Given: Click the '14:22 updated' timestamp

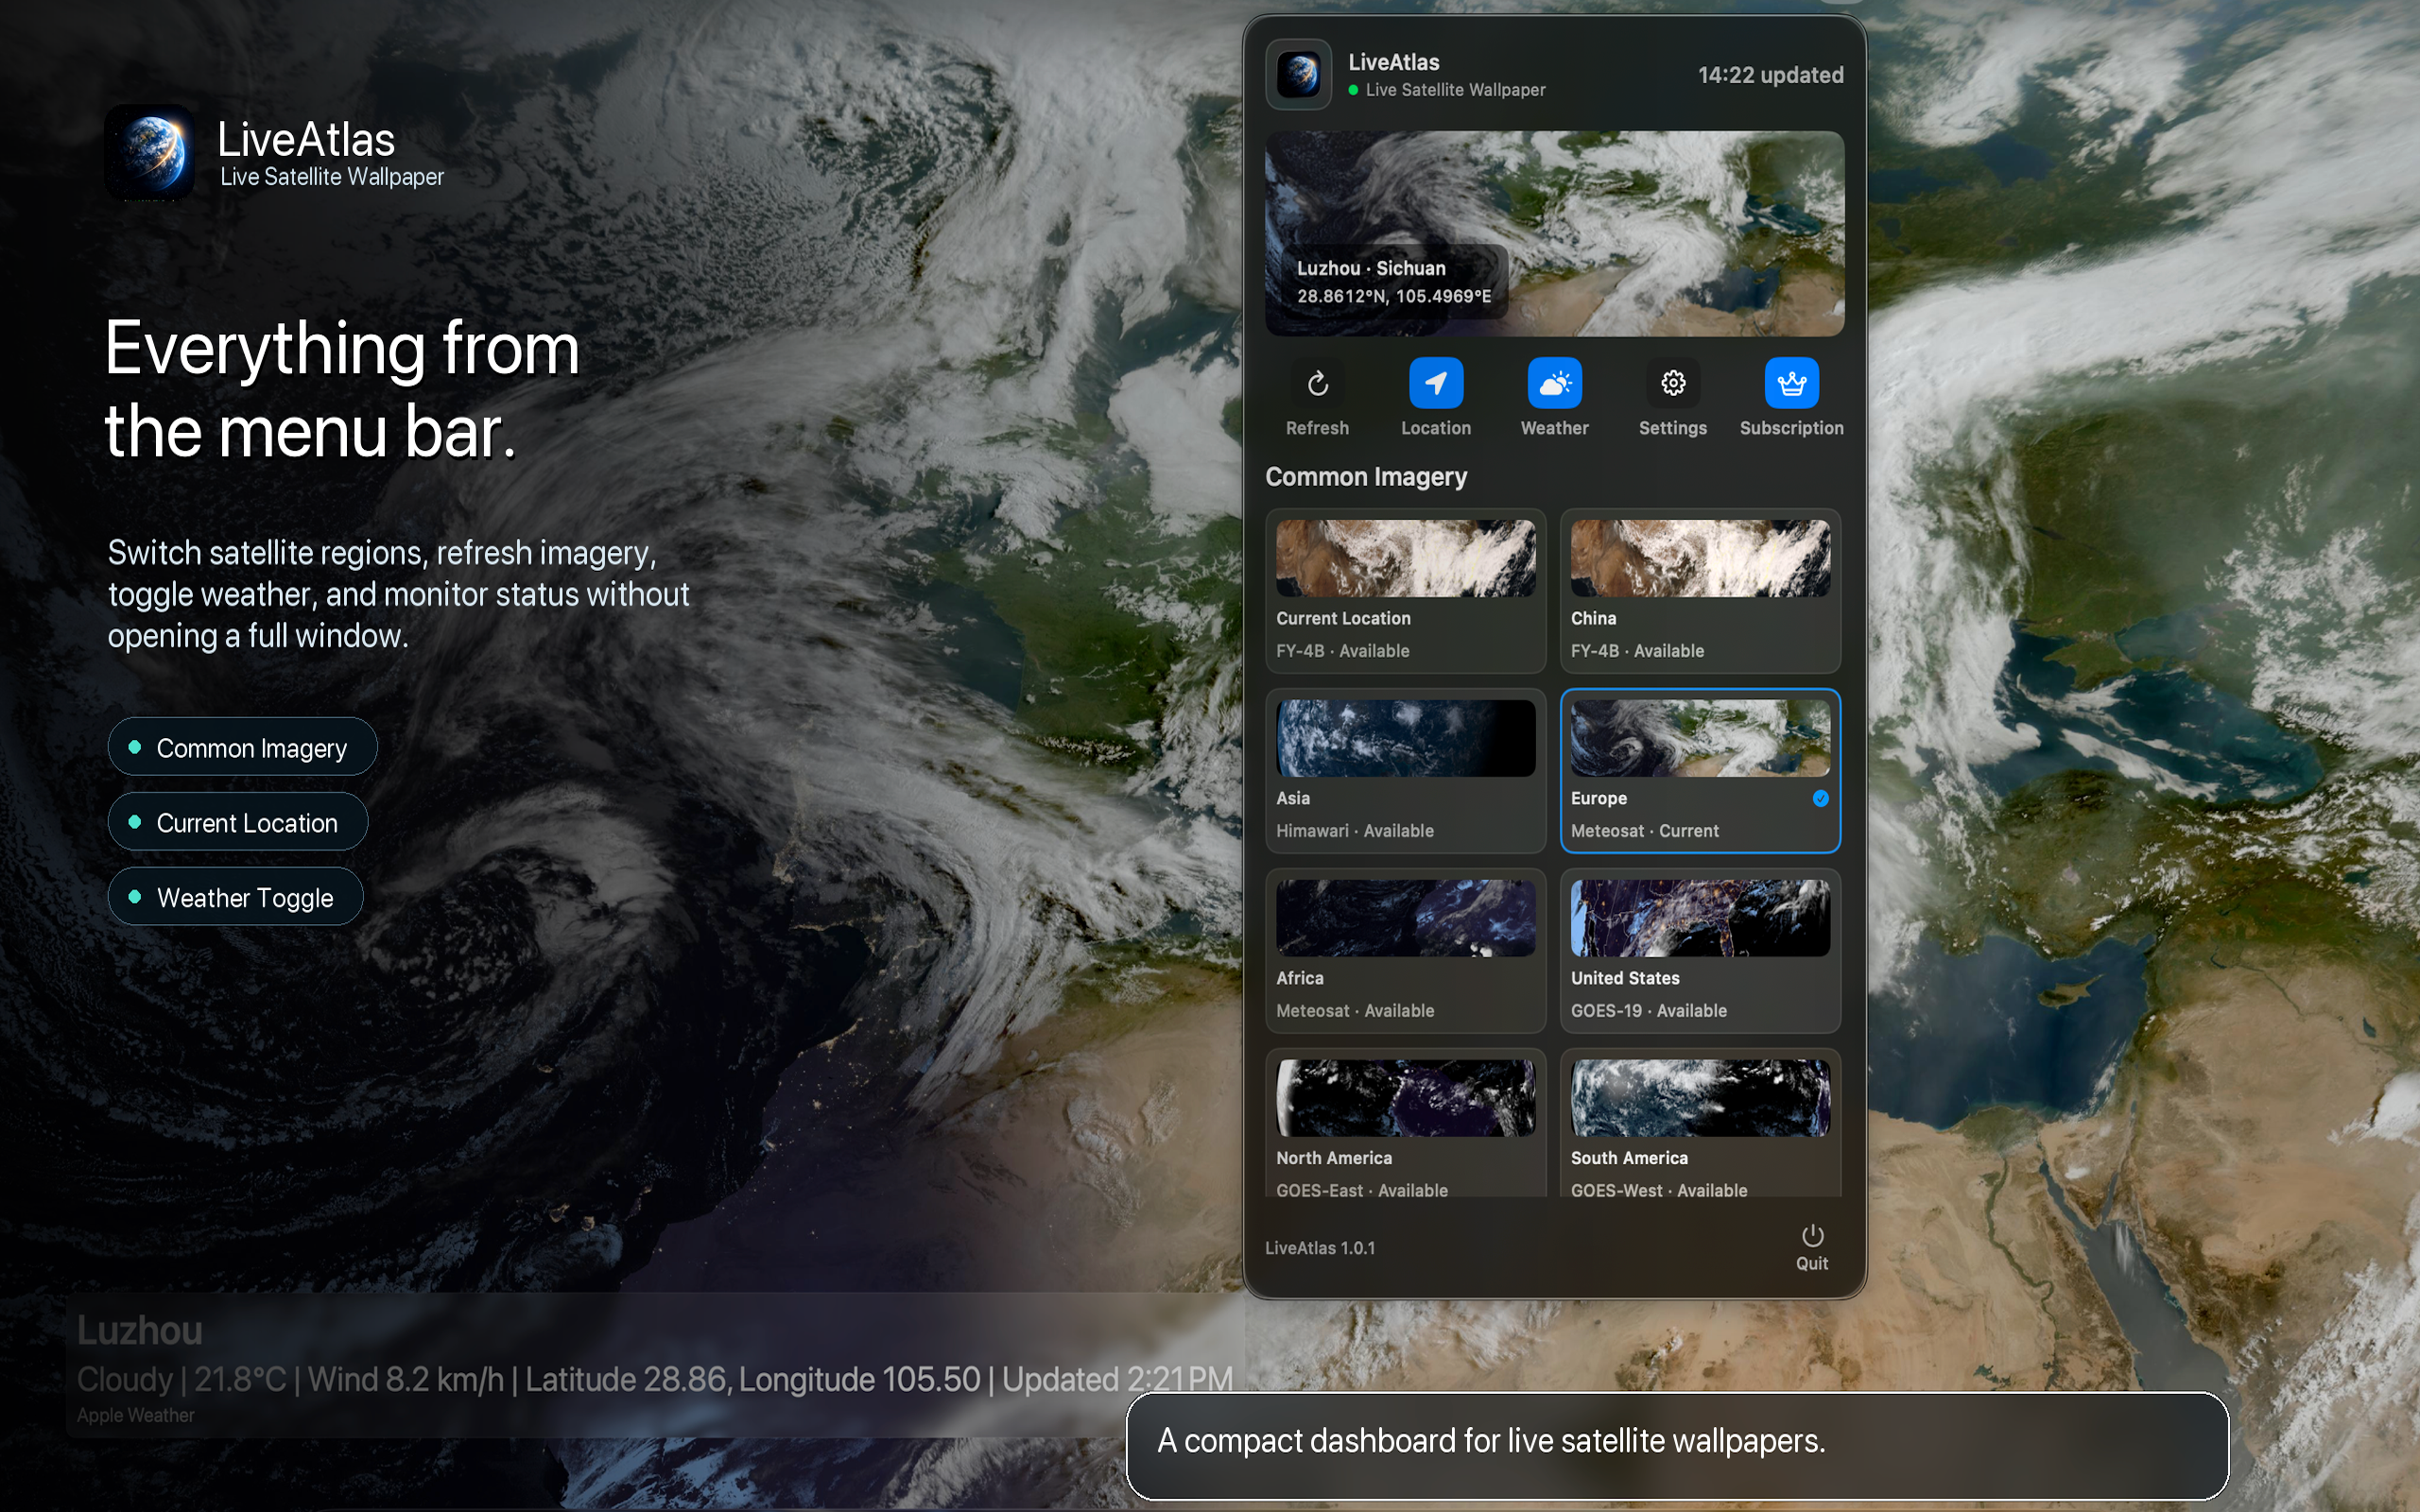Looking at the screenshot, I should point(1770,75).
